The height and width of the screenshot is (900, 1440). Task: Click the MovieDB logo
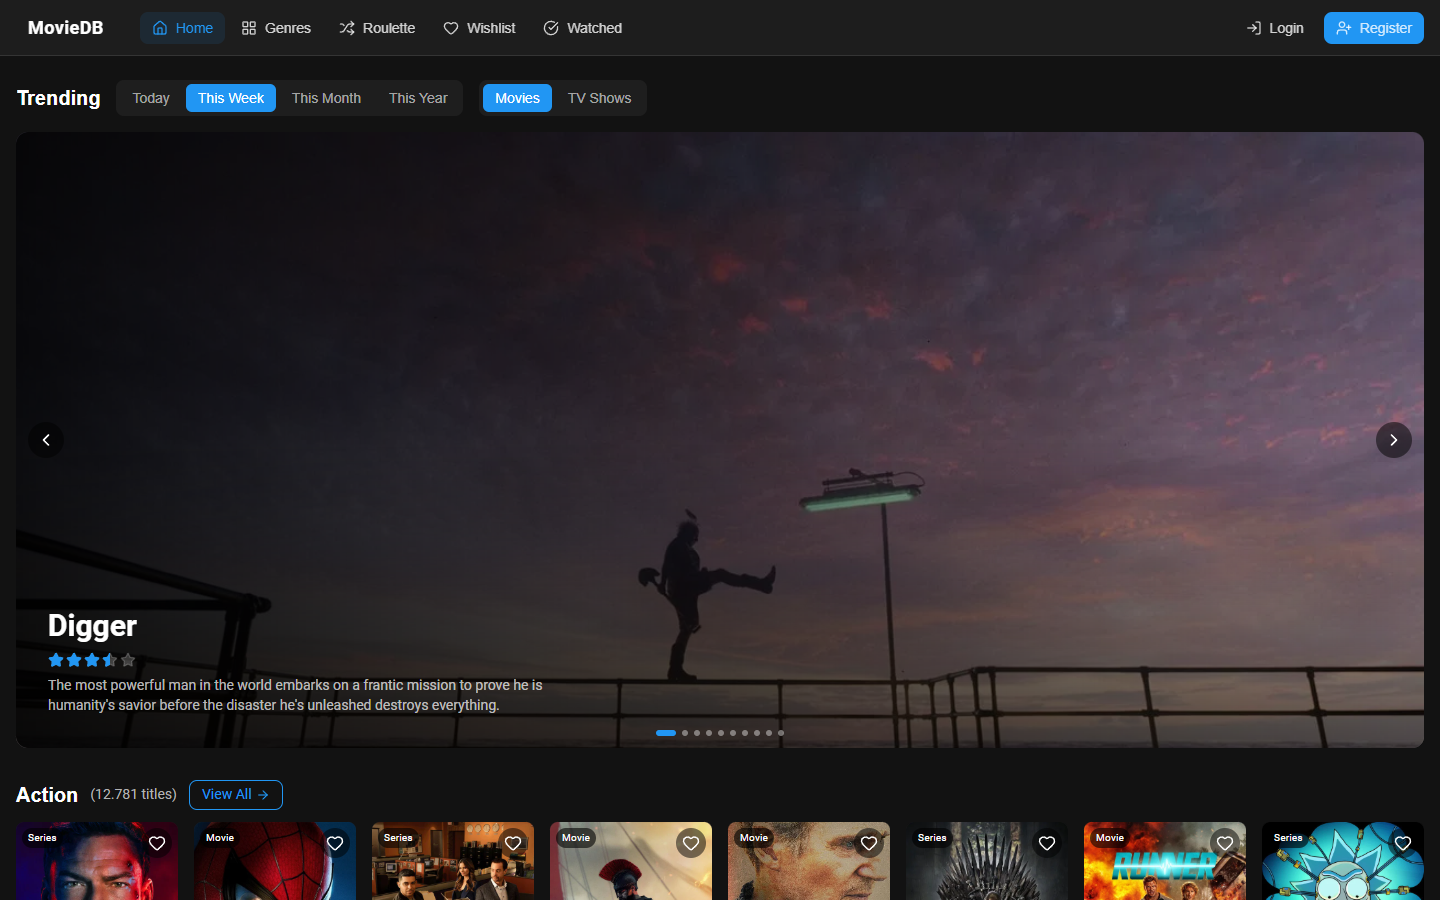(66, 28)
